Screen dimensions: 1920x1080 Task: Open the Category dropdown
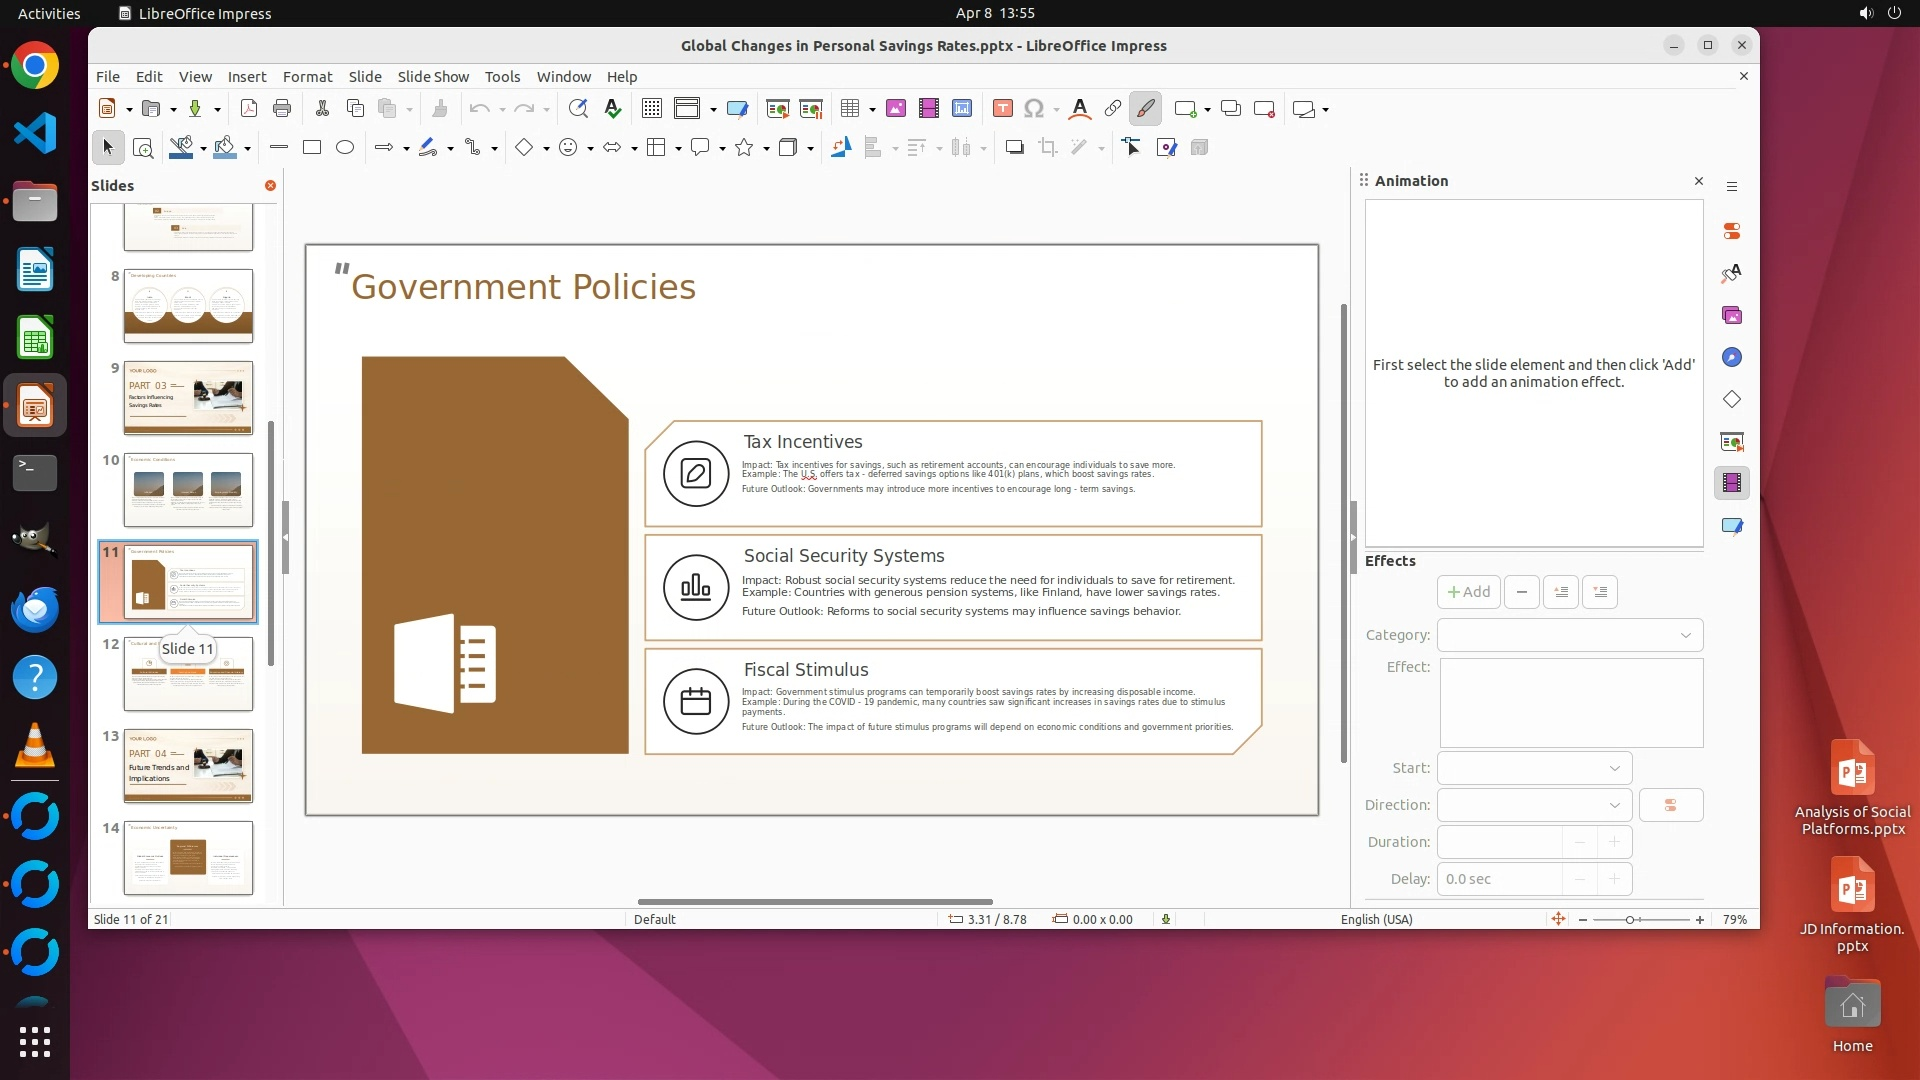(x=1570, y=635)
